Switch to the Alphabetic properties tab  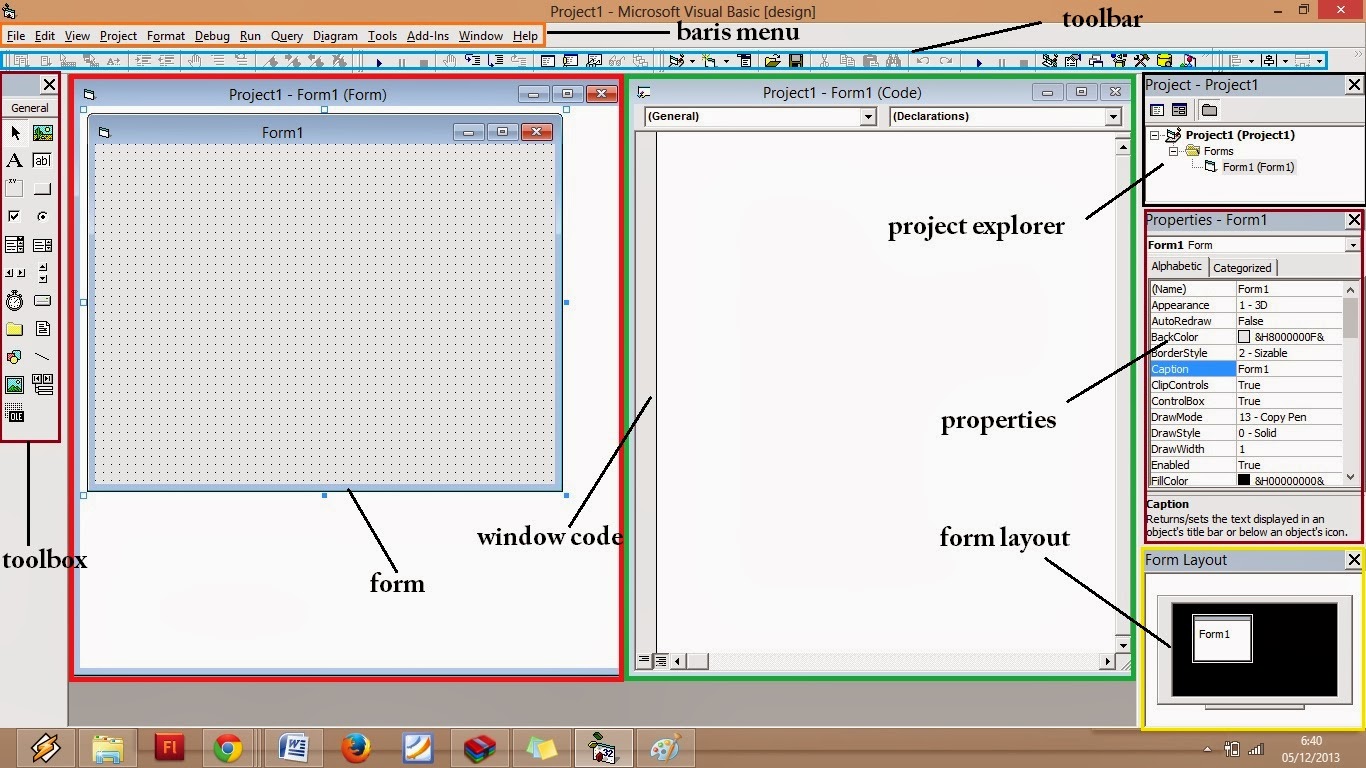pos(1177,267)
